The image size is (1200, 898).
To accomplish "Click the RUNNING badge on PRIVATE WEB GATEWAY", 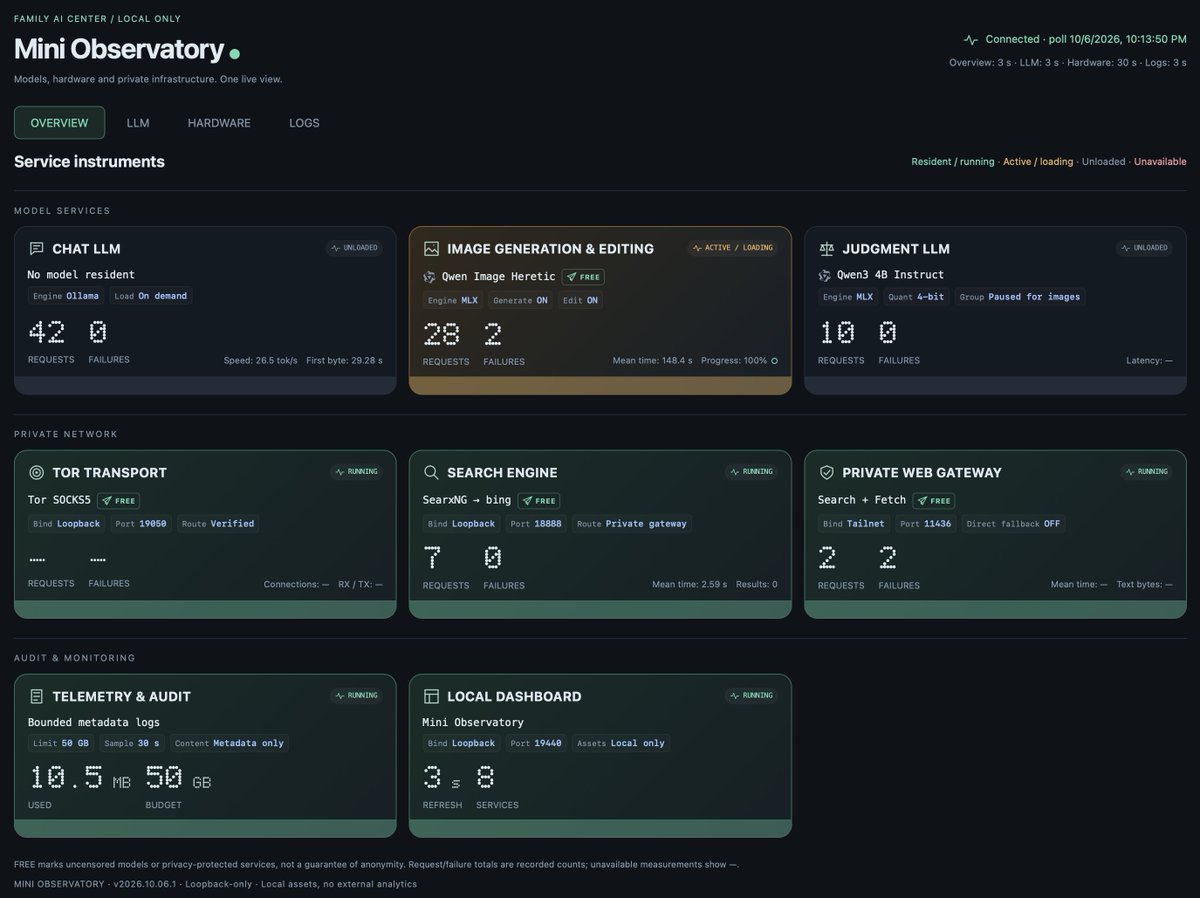I will coord(1146,472).
